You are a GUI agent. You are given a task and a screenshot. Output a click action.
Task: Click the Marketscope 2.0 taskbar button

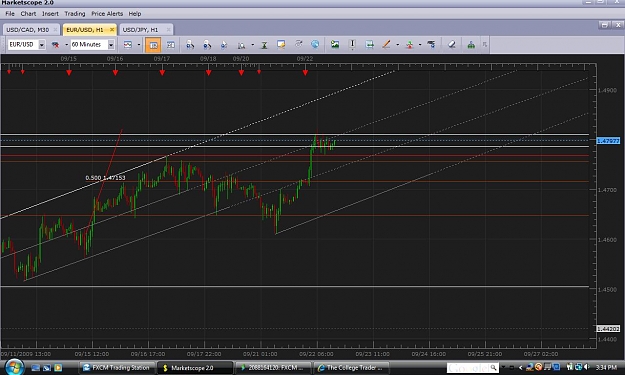pyautogui.click(x=195, y=368)
